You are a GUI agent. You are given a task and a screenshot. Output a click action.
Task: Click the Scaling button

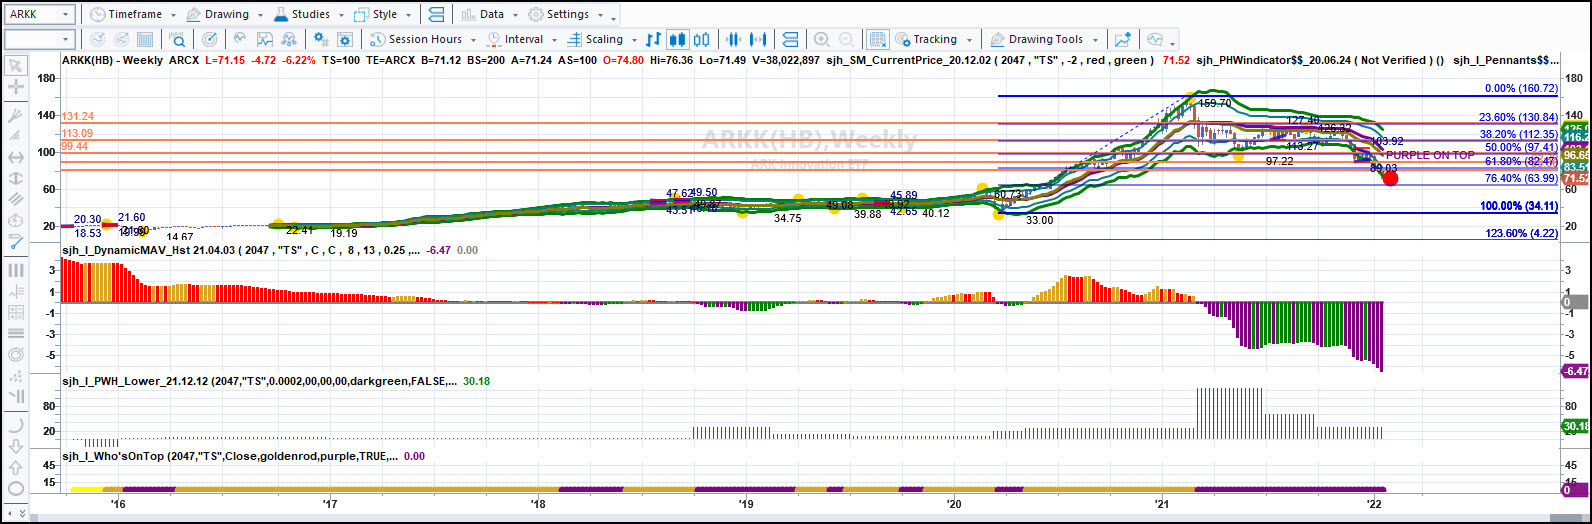596,39
